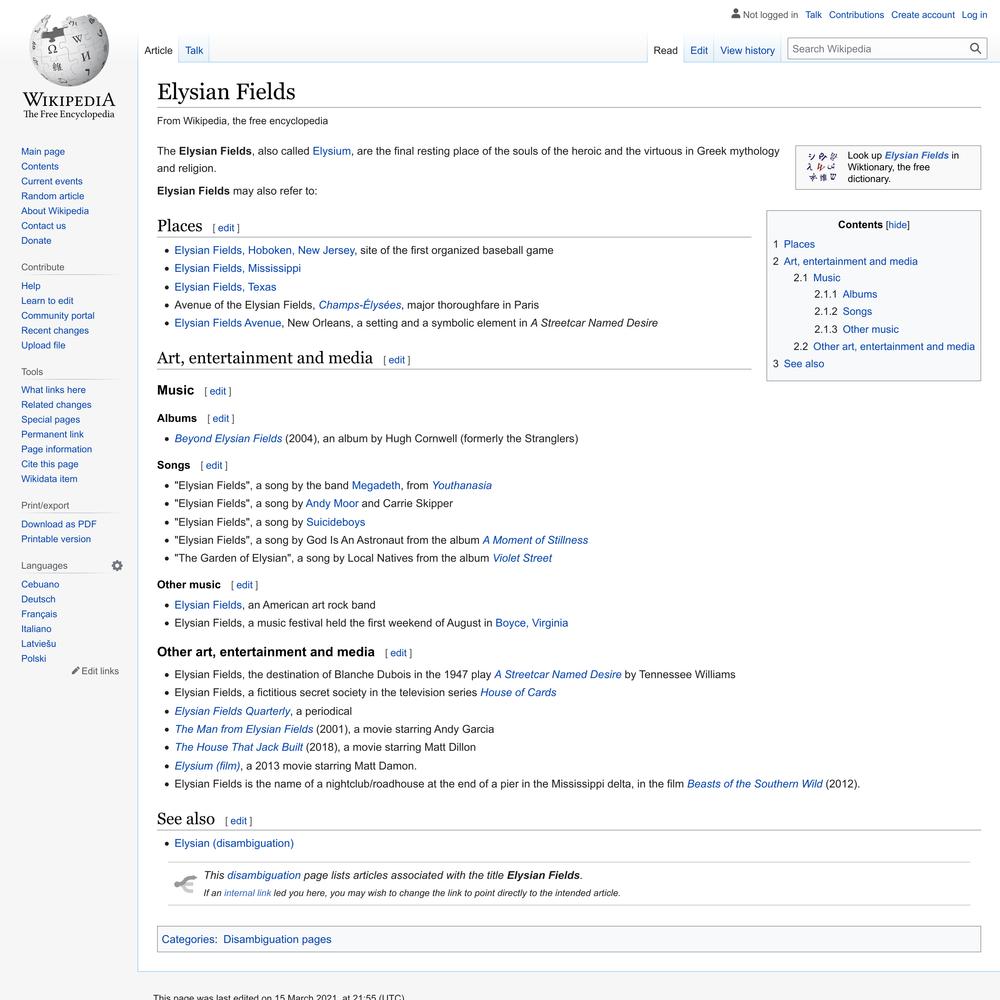The height and width of the screenshot is (1000, 1000).
Task: Click the disambiguation fork icon
Action: pyautogui.click(x=186, y=883)
